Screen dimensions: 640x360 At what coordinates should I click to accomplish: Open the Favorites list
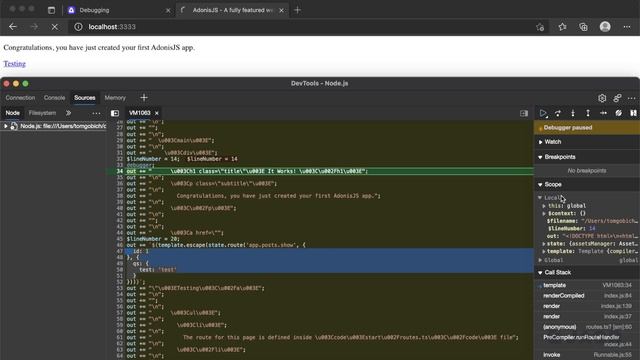pyautogui.click(x=562, y=27)
